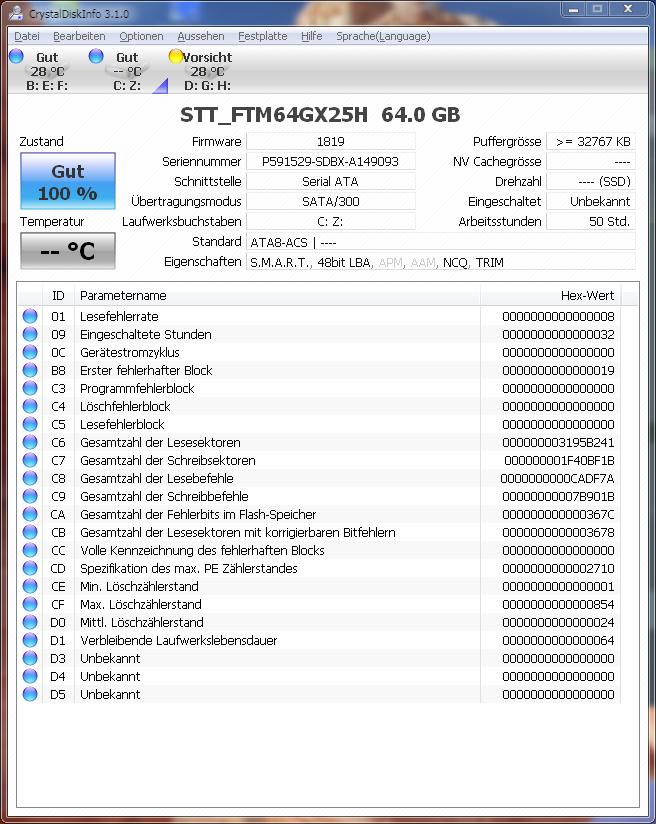The height and width of the screenshot is (824, 656).
Task: Open the Aussehen menu
Action: coord(201,36)
